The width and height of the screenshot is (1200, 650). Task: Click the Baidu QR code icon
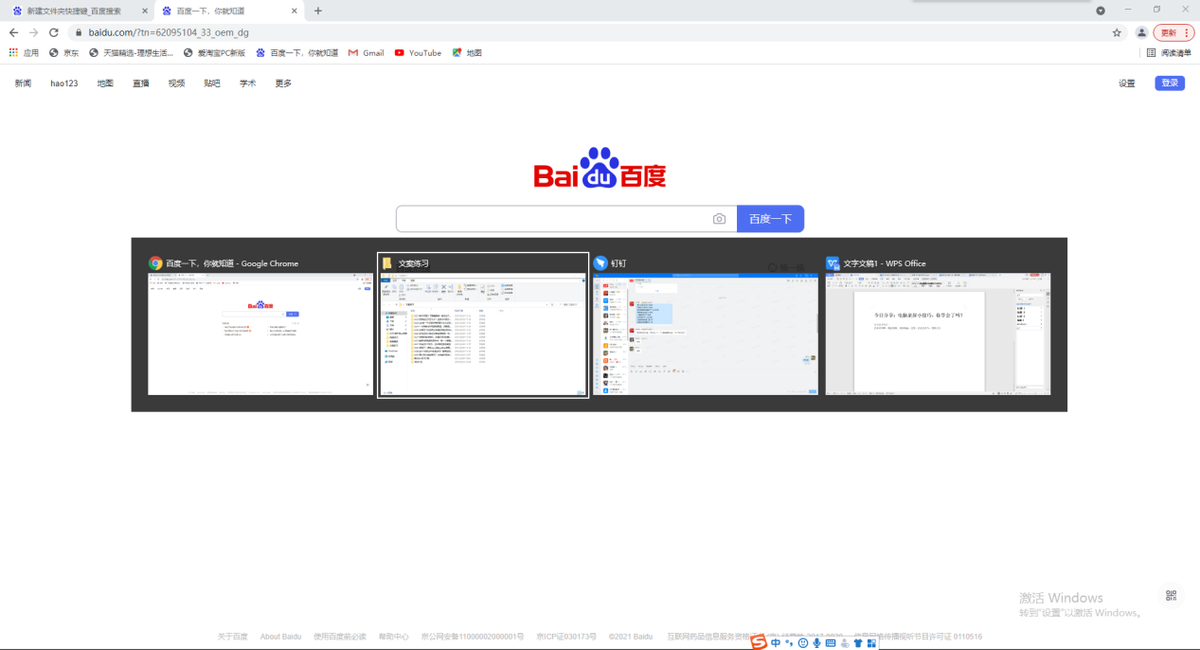(x=1171, y=596)
